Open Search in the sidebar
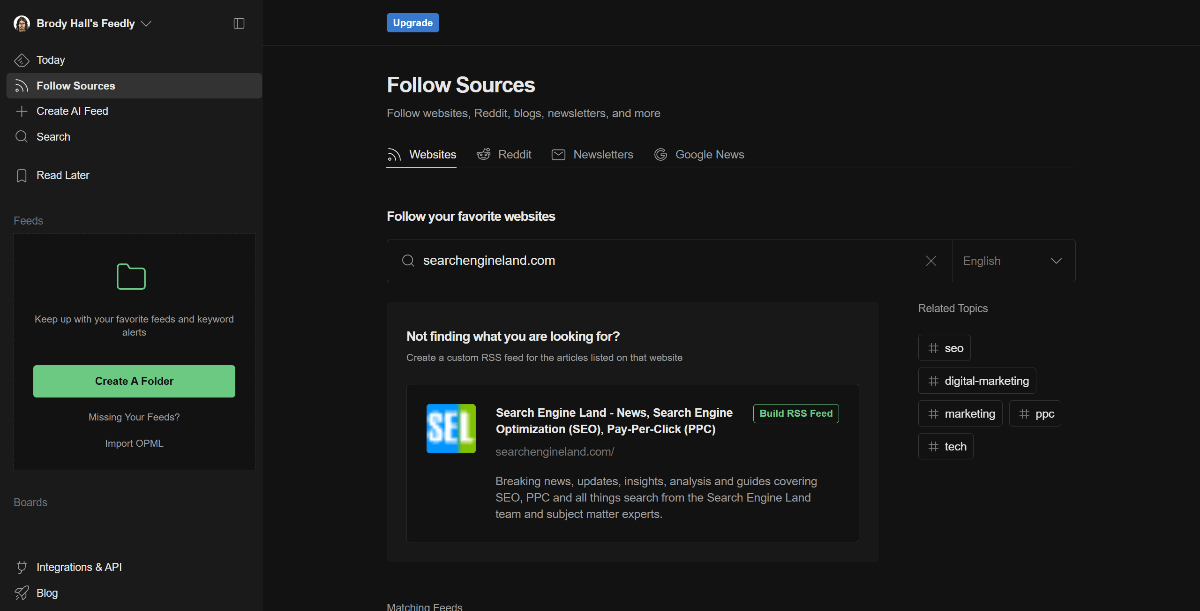1200x611 pixels. [134, 137]
